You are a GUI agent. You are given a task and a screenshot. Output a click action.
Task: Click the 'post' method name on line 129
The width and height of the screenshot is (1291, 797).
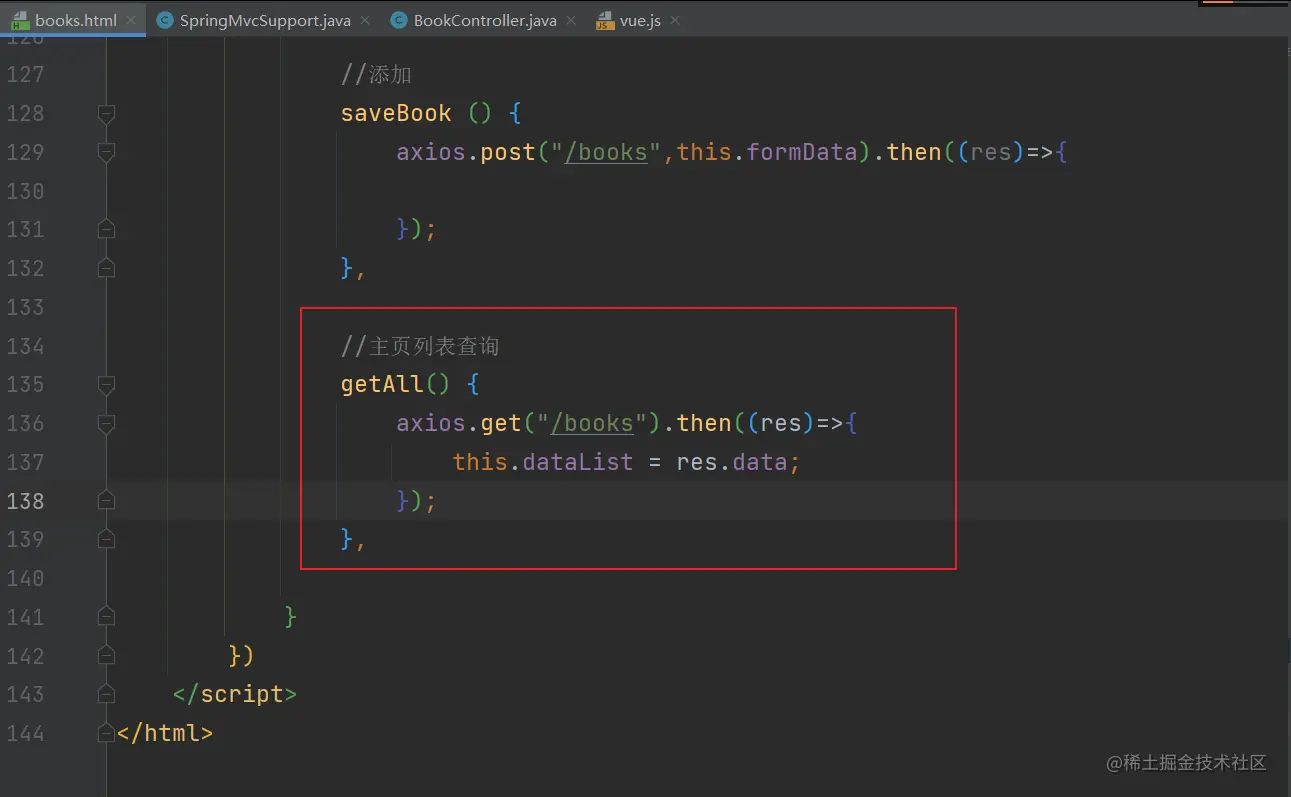point(508,152)
